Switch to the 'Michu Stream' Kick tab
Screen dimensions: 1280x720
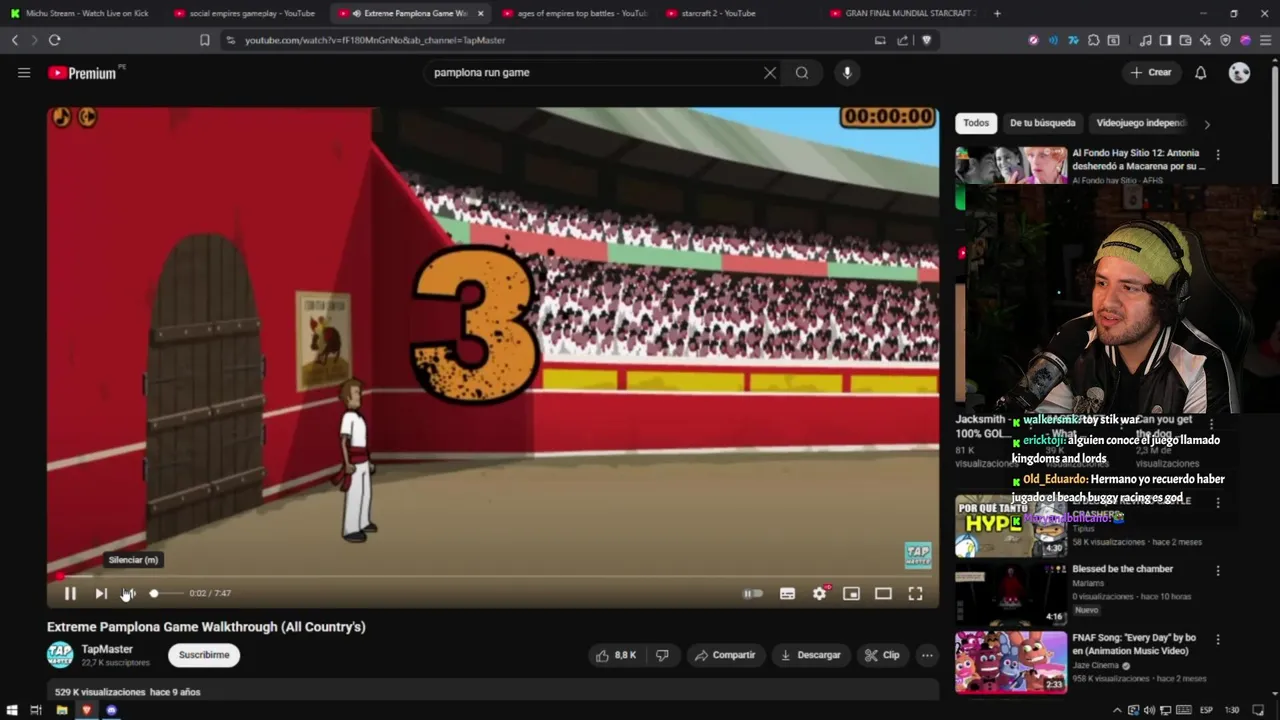[x=80, y=13]
